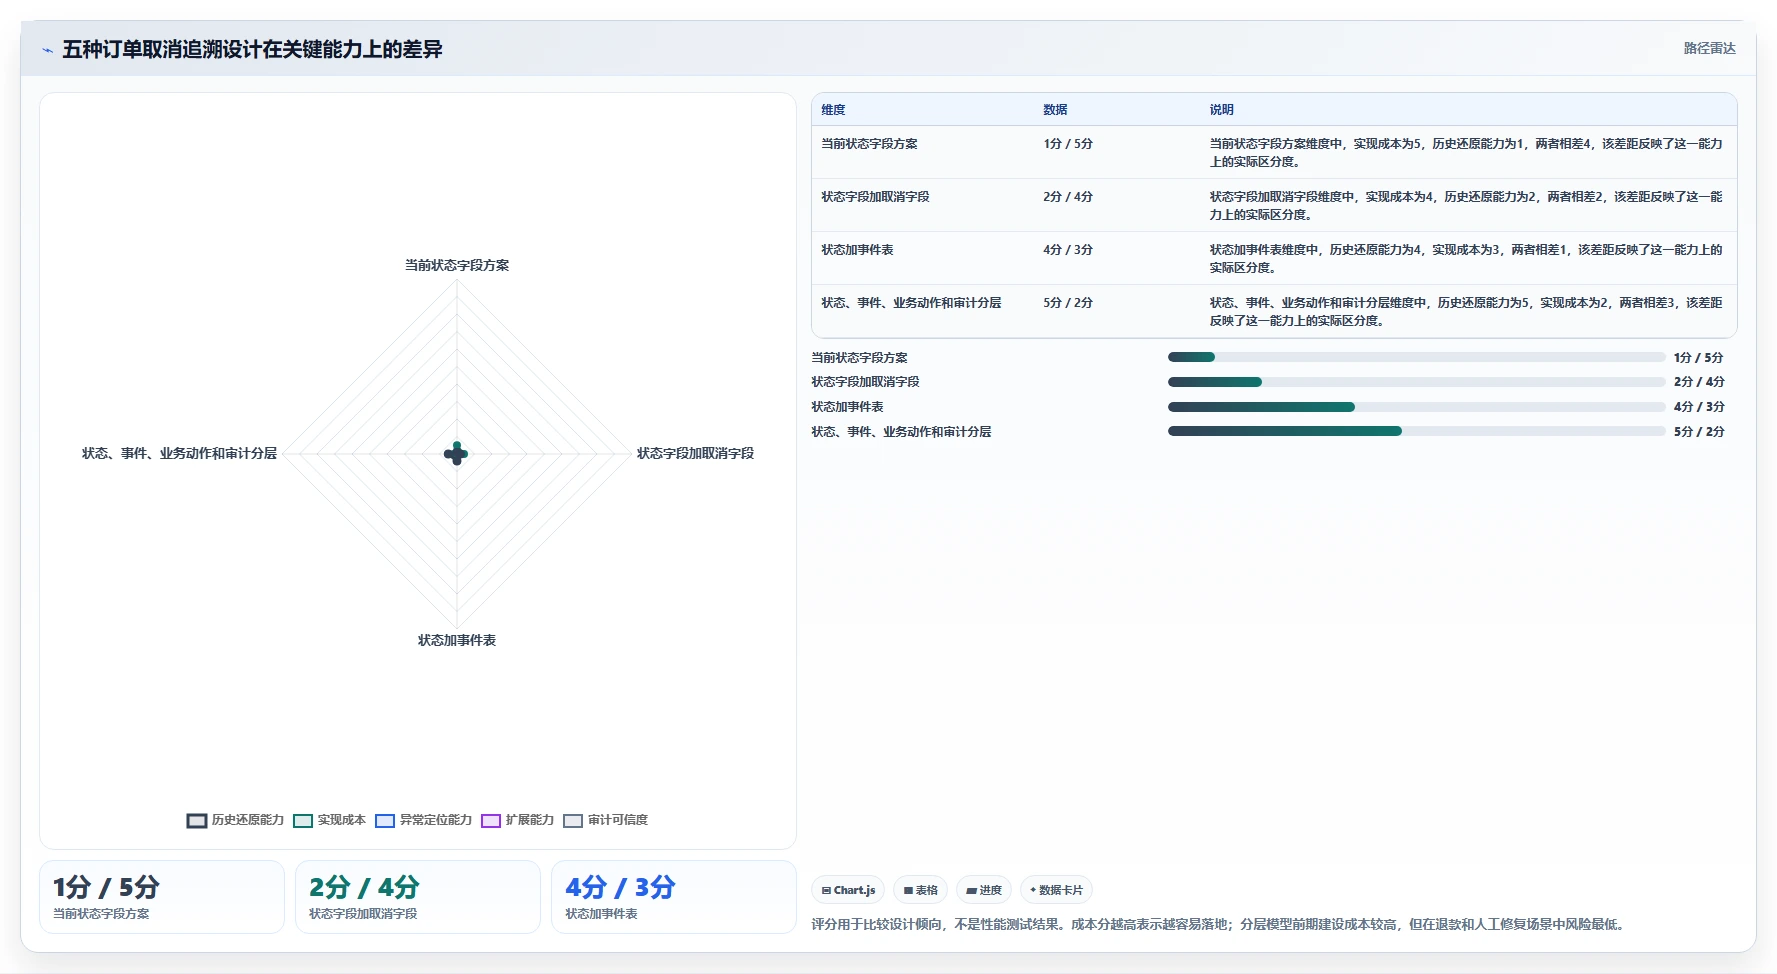The height and width of the screenshot is (974, 1777).
Task: Click the dashboard title 五种订单取消追溯设计
Action: 252,50
